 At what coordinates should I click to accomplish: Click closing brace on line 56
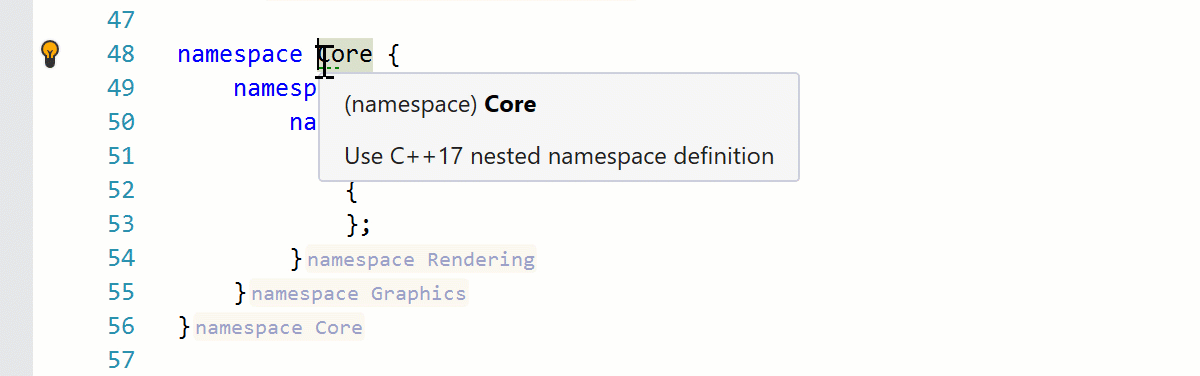point(184,328)
